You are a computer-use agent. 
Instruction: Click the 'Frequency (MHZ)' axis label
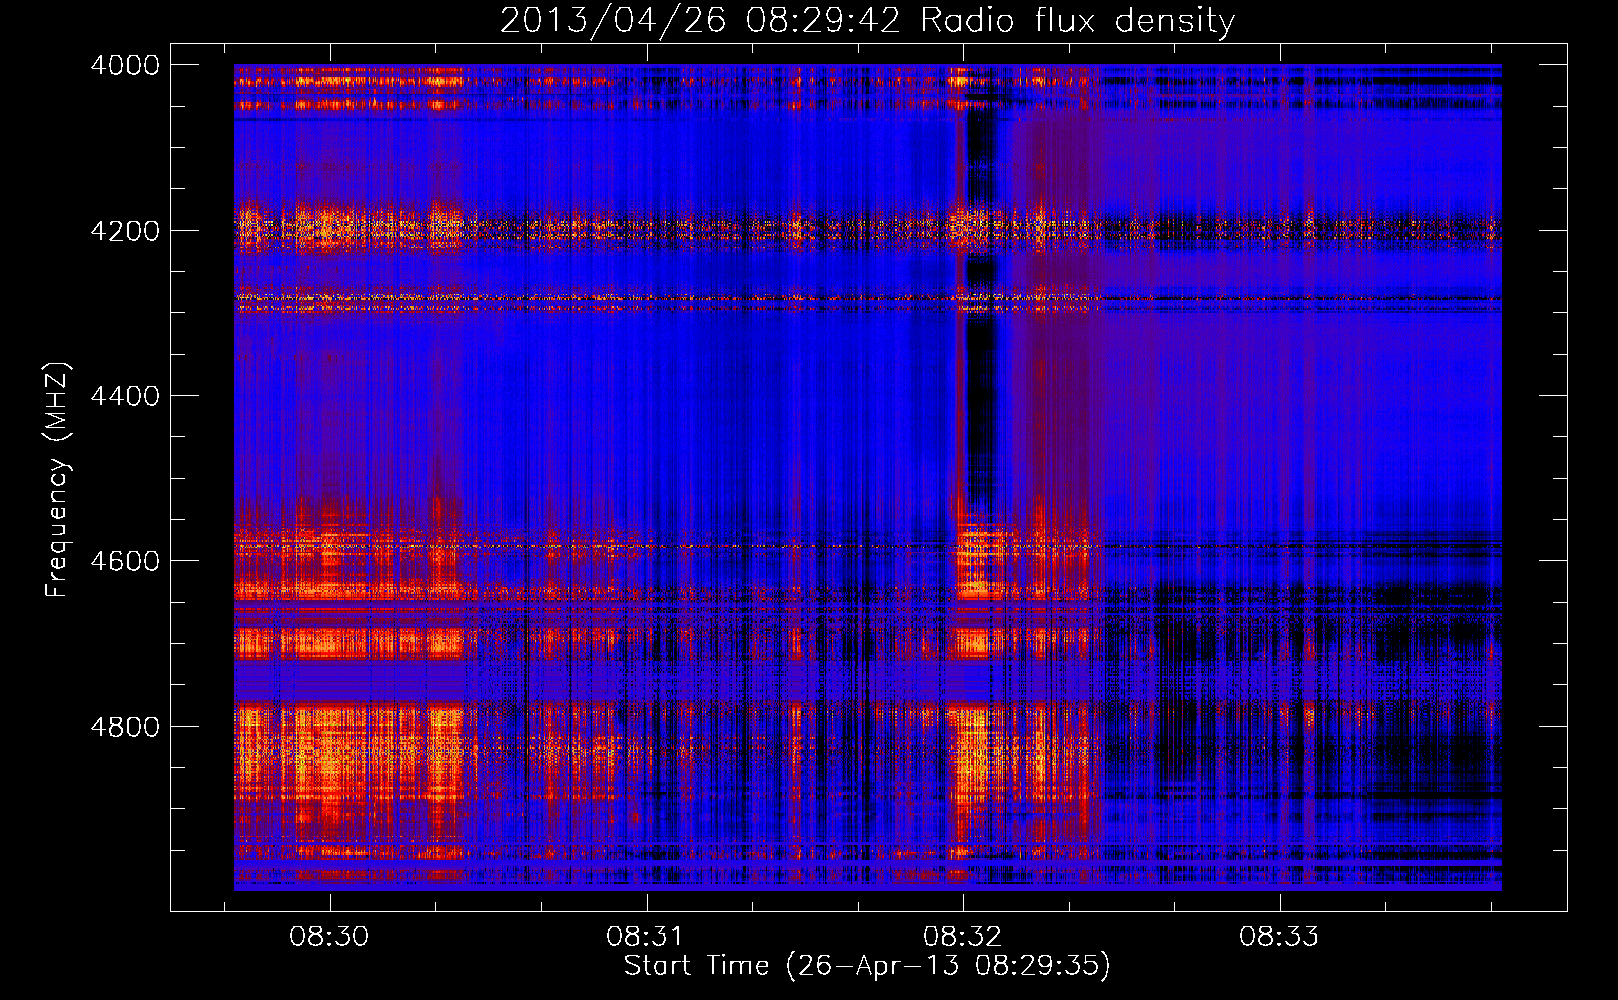click(x=58, y=480)
